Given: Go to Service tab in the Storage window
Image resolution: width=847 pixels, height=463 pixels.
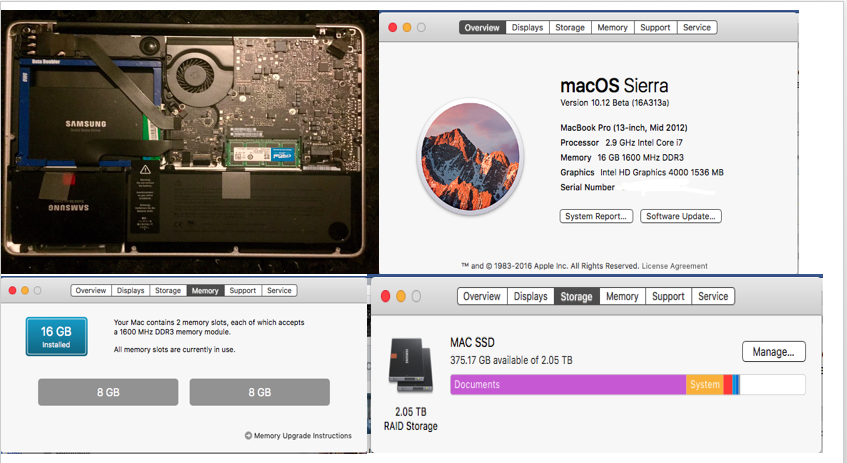Looking at the screenshot, I should [x=713, y=296].
